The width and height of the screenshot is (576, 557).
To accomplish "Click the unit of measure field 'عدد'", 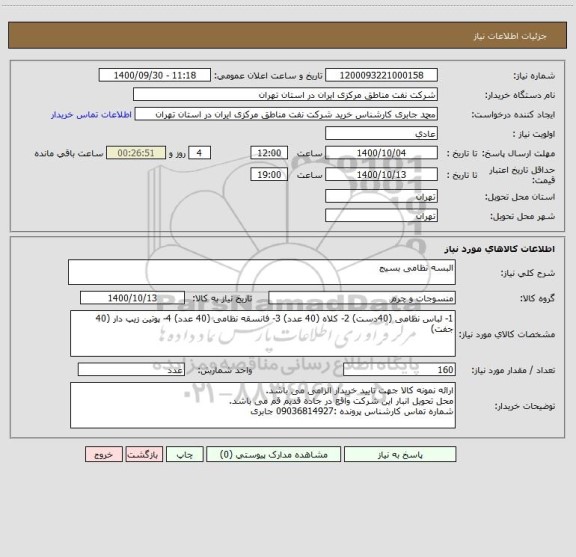I will pyautogui.click(x=131, y=370).
